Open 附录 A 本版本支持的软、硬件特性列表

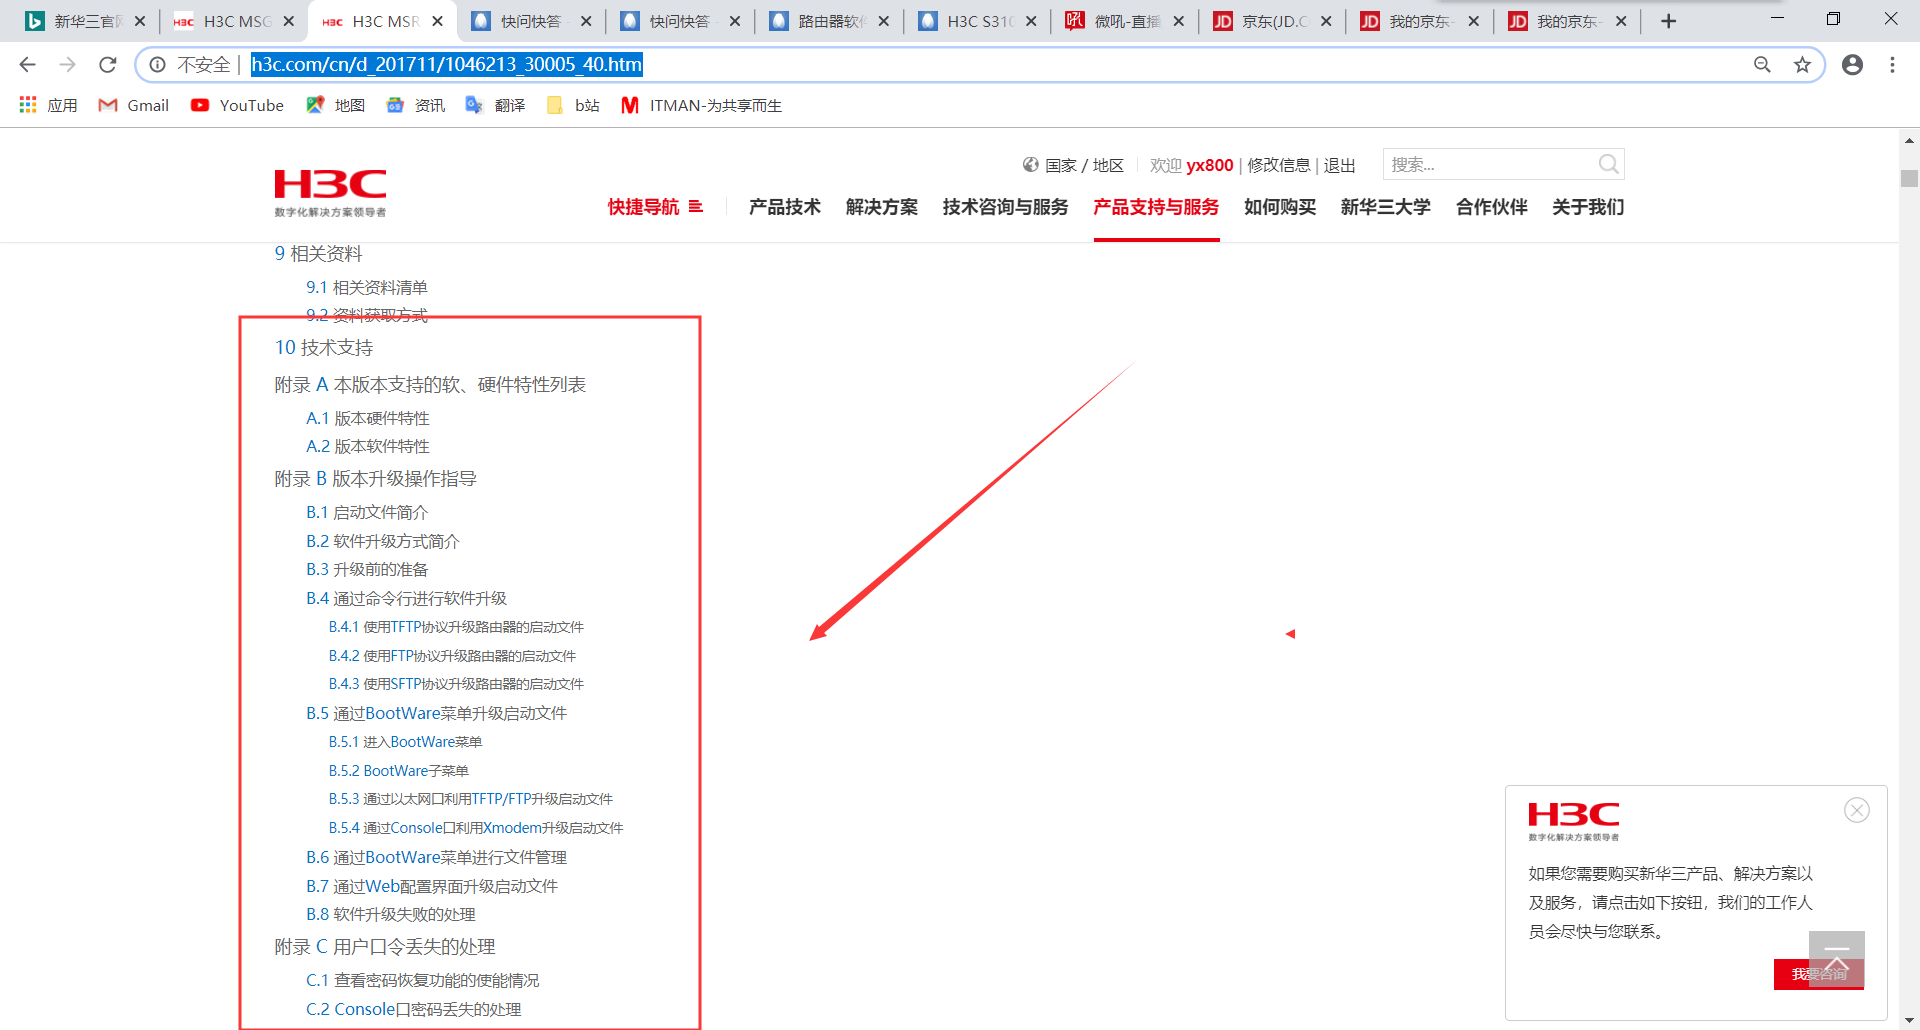tap(430, 385)
